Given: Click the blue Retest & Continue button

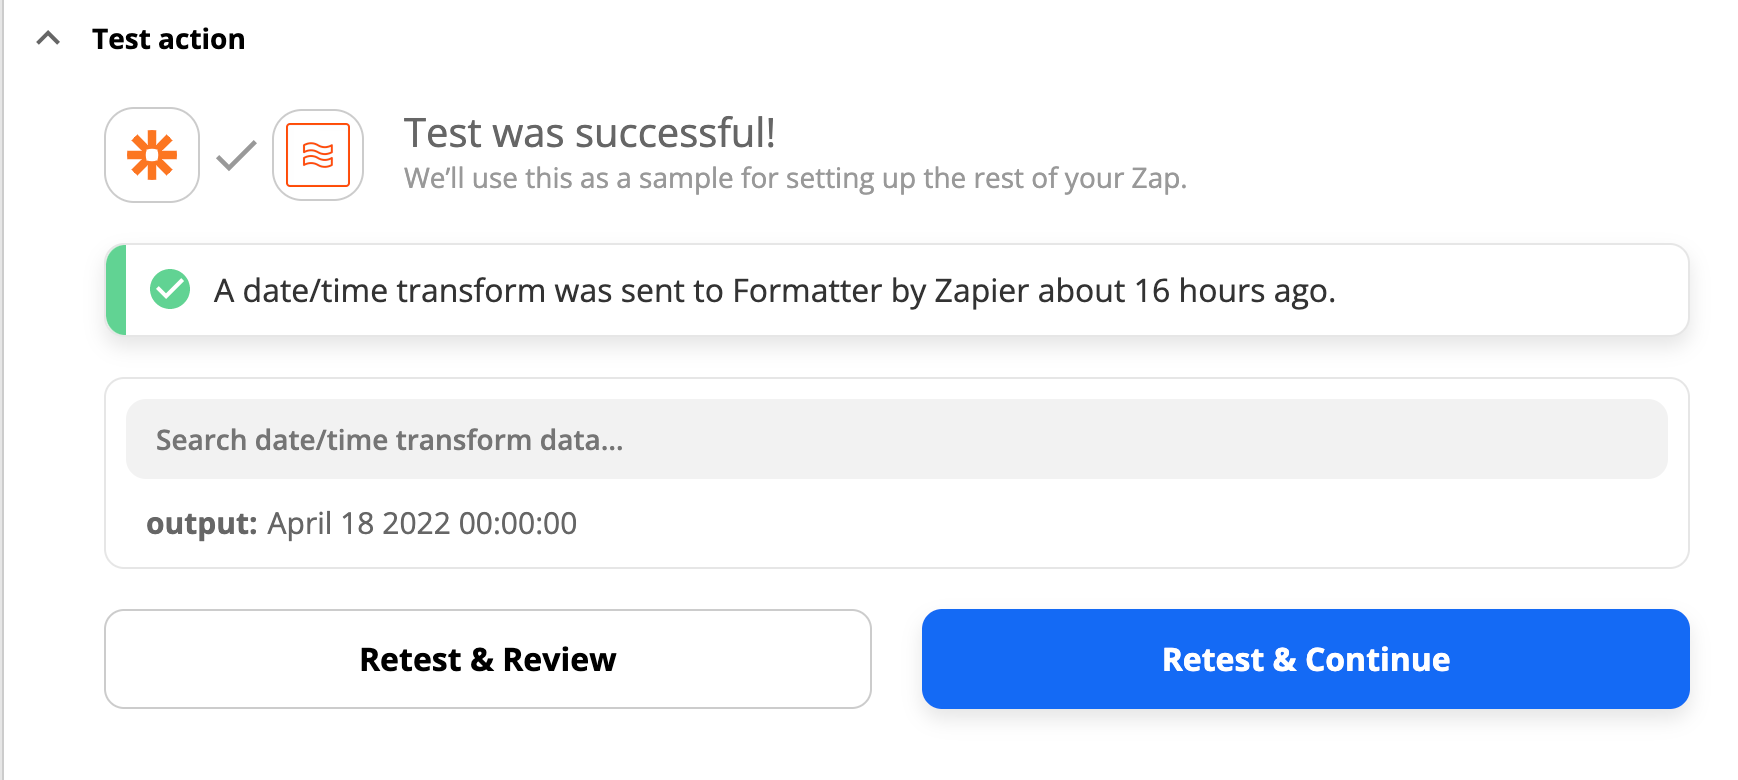Looking at the screenshot, I should [x=1306, y=659].
